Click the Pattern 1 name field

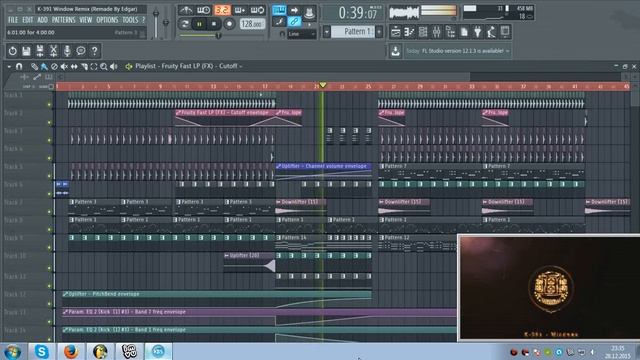[353, 32]
